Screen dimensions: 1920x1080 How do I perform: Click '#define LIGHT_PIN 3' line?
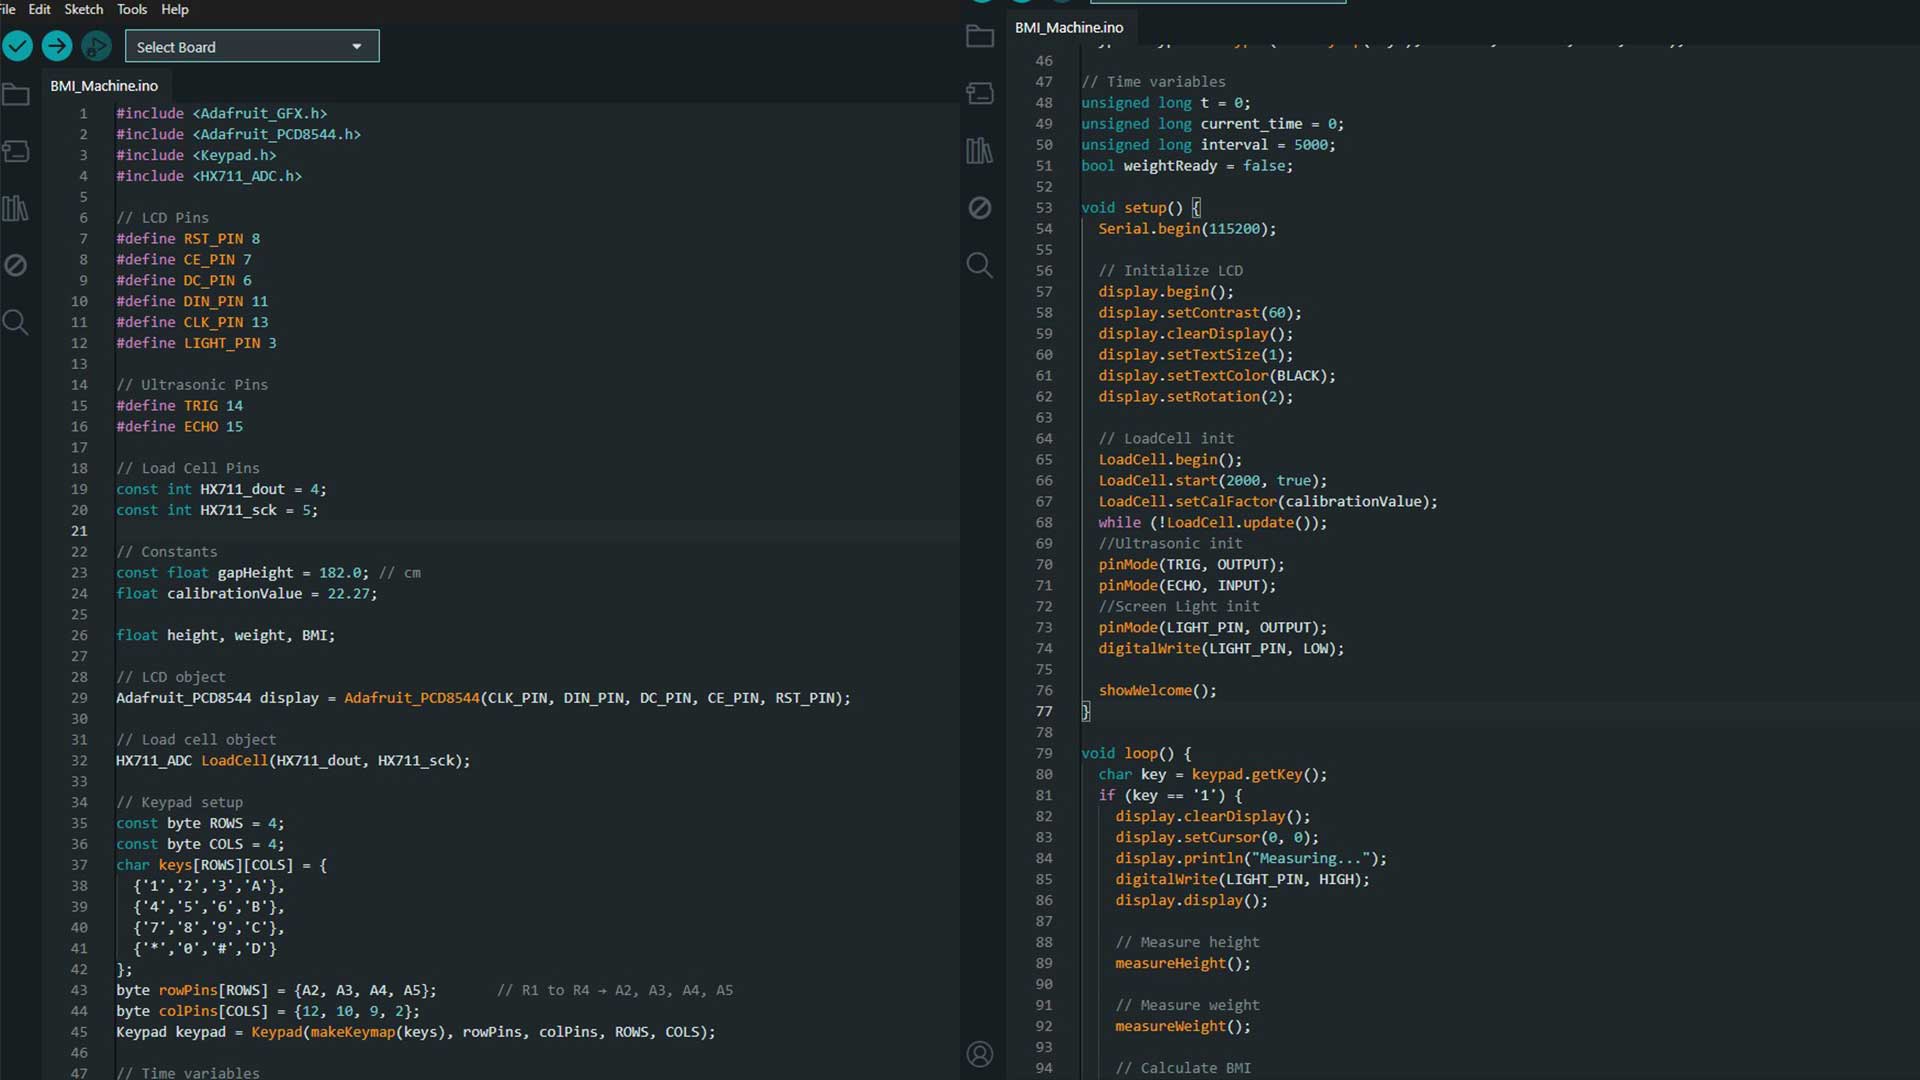tap(196, 343)
